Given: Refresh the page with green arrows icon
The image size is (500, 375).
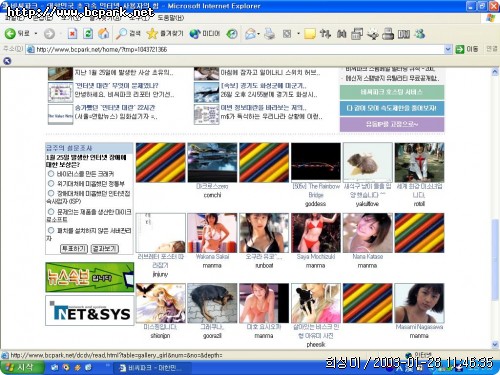Looking at the screenshot, I should [x=88, y=34].
